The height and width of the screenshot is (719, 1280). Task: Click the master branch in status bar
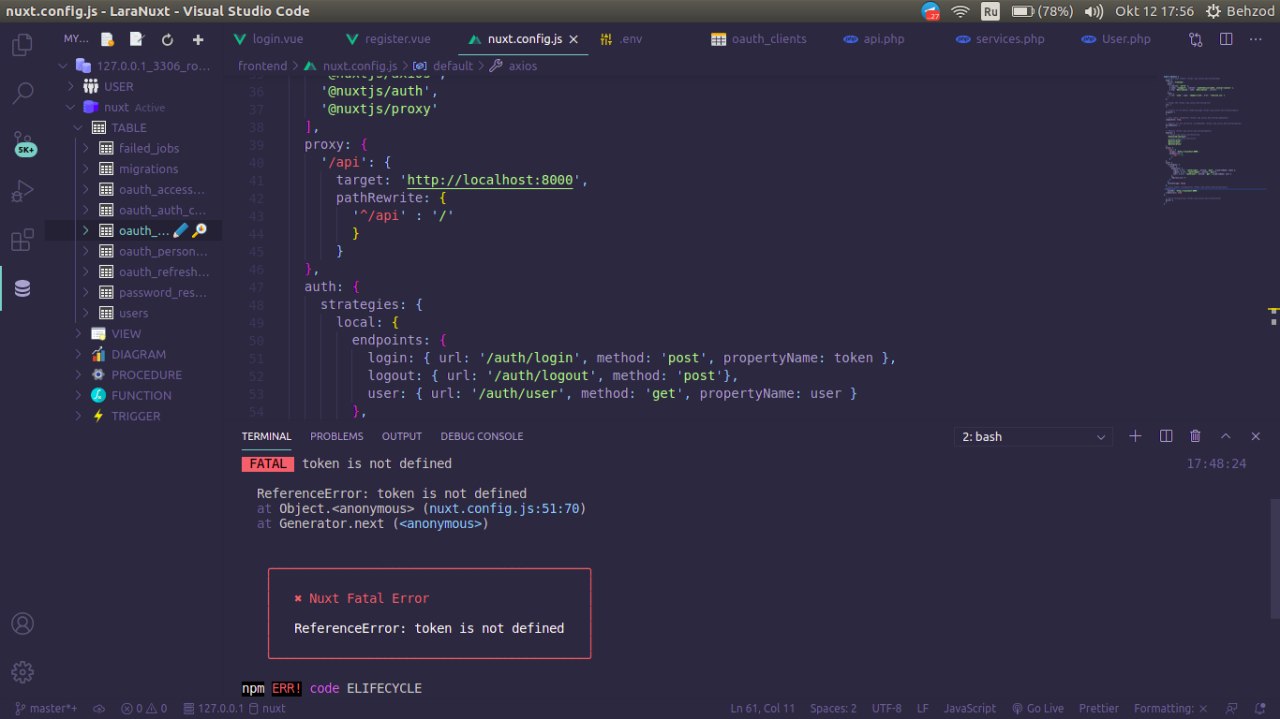pos(46,708)
